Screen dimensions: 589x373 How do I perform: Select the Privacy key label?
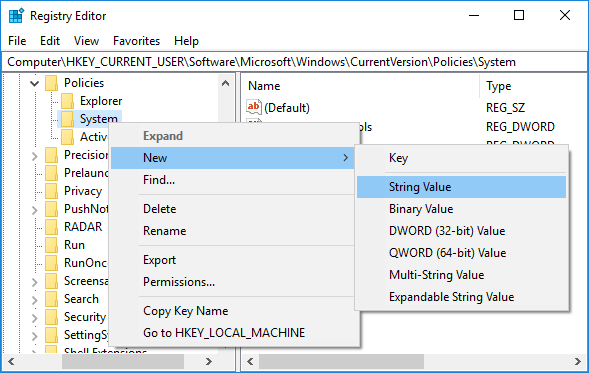83,191
